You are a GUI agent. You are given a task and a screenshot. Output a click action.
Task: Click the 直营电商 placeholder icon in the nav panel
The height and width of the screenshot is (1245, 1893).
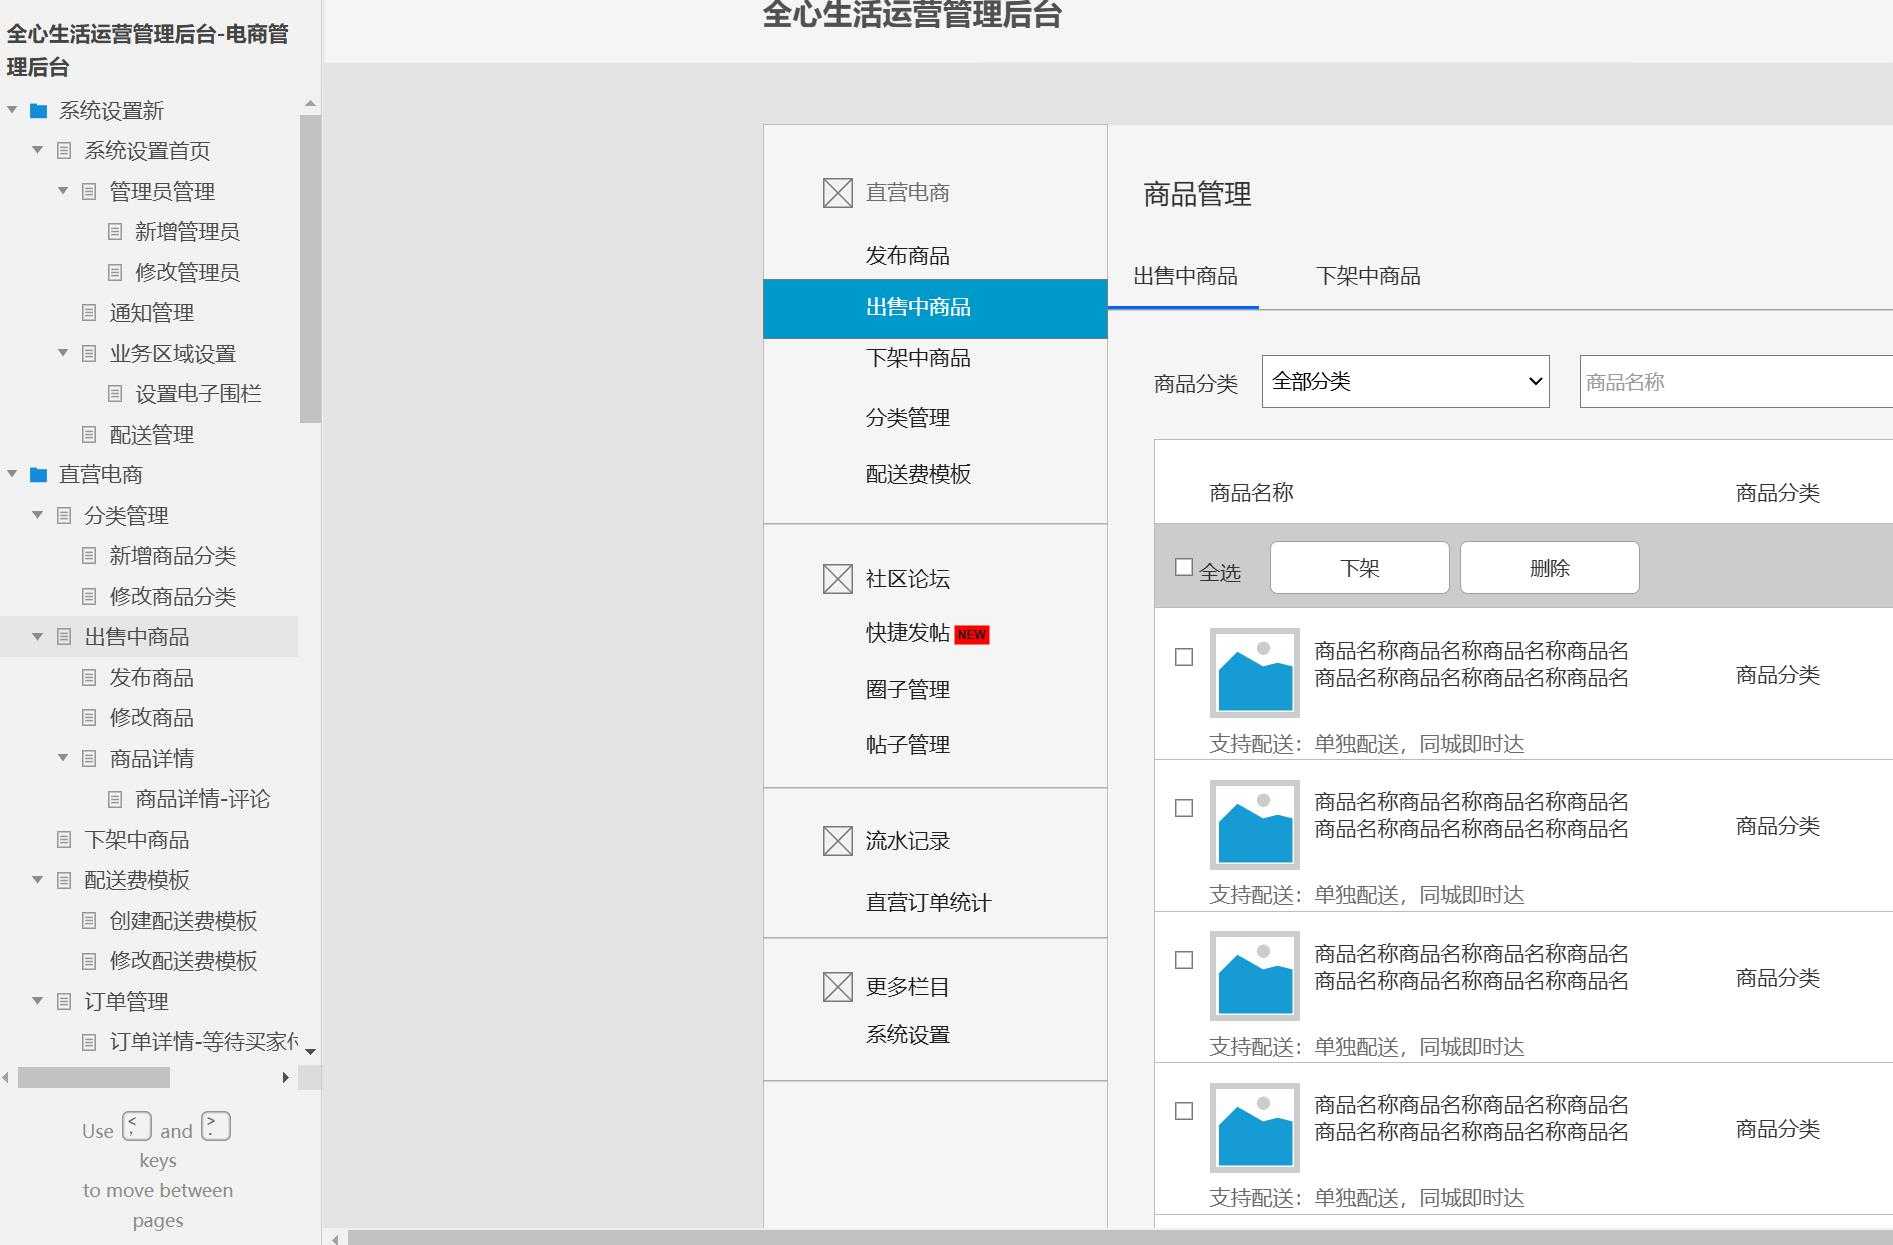point(836,192)
